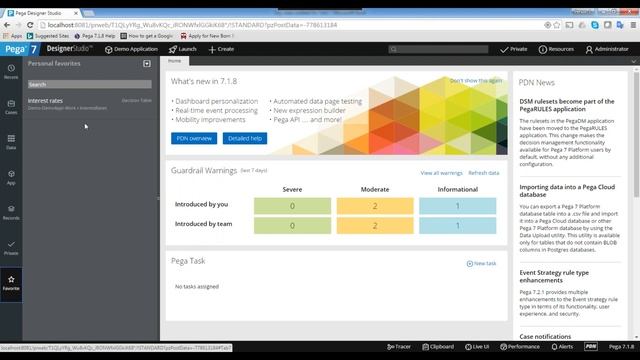Screen dimensions: 640x360
Task: Create a New task
Action: 482,264
